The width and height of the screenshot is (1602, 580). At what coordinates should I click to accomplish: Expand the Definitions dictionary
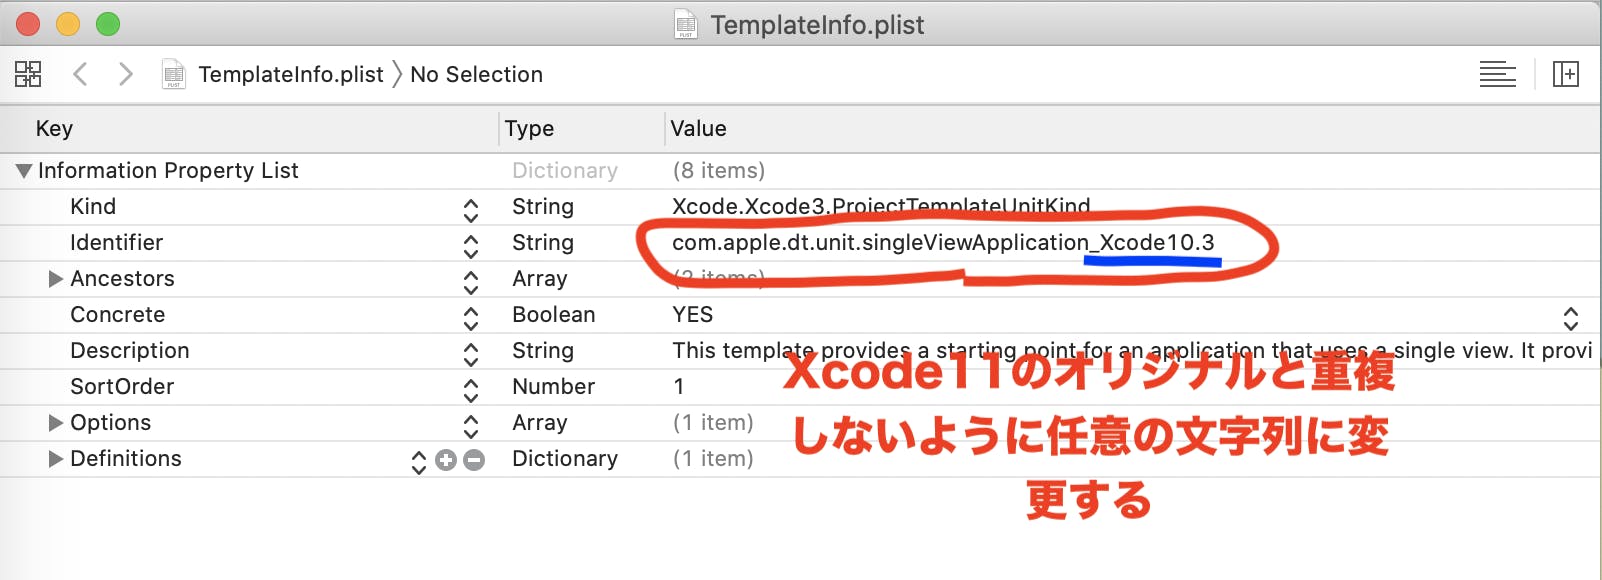click(56, 459)
